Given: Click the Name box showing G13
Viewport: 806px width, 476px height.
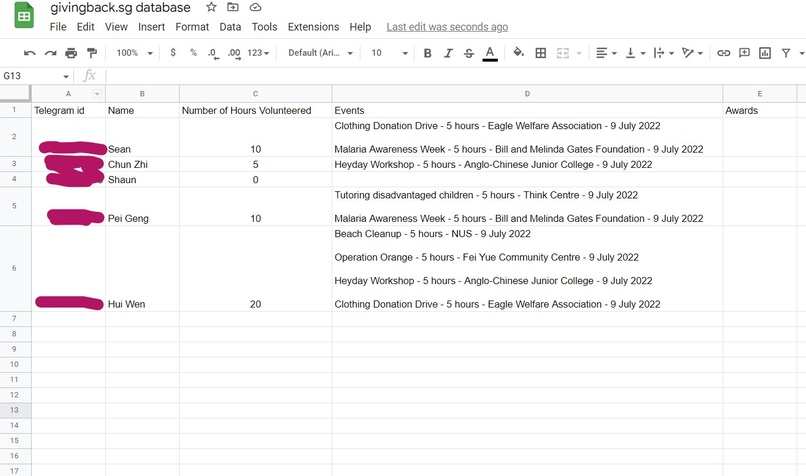Looking at the screenshot, I should pyautogui.click(x=36, y=76).
